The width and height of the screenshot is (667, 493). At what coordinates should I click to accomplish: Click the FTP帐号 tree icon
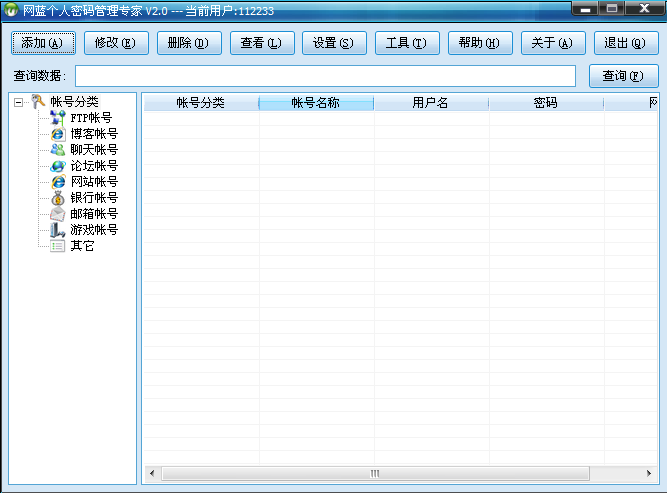[x=57, y=118]
